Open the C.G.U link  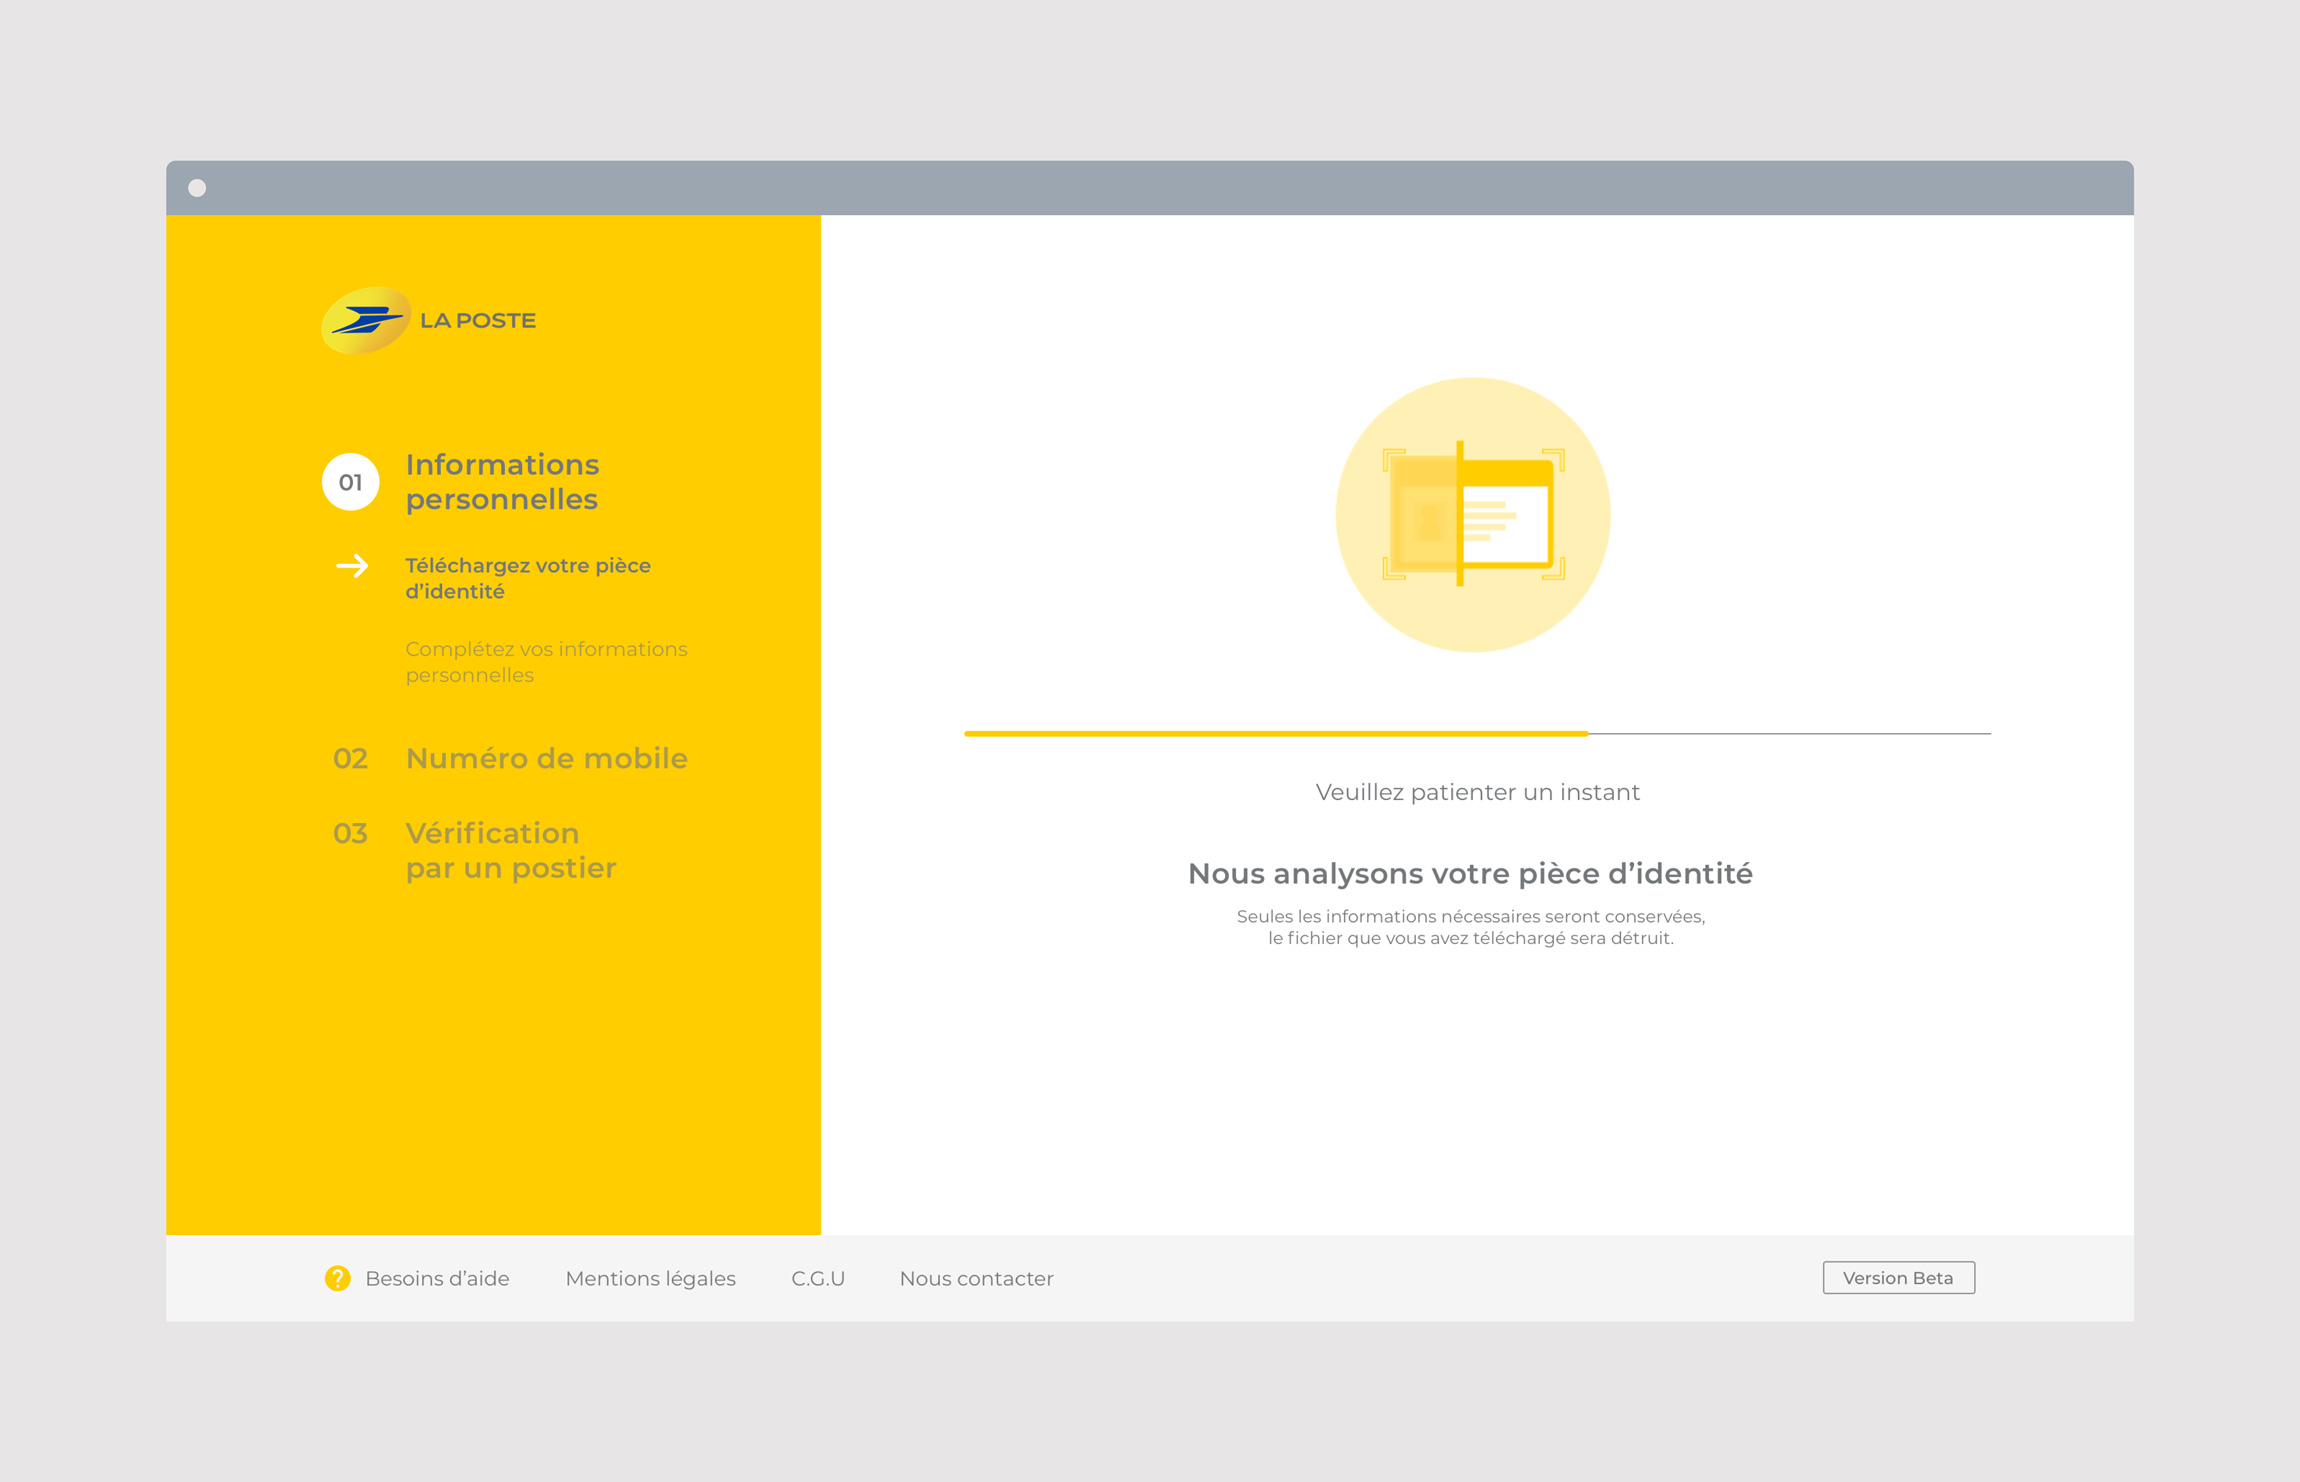coord(817,1278)
